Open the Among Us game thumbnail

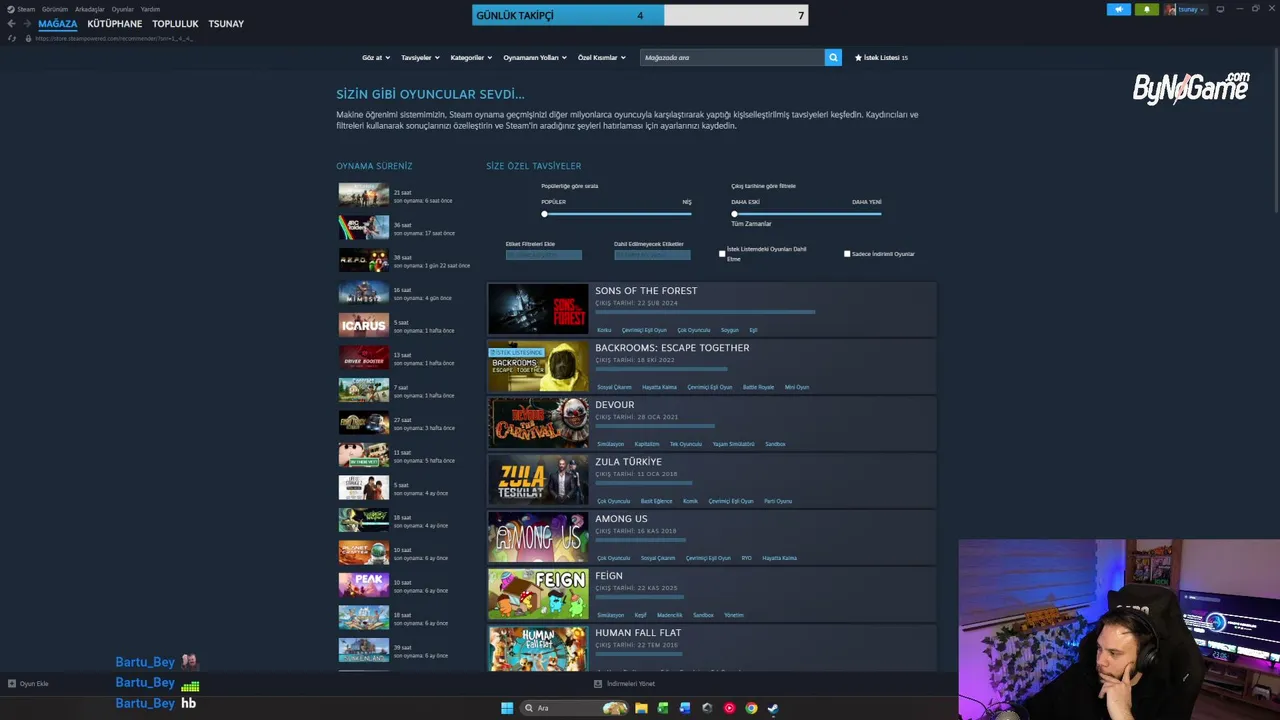click(538, 537)
